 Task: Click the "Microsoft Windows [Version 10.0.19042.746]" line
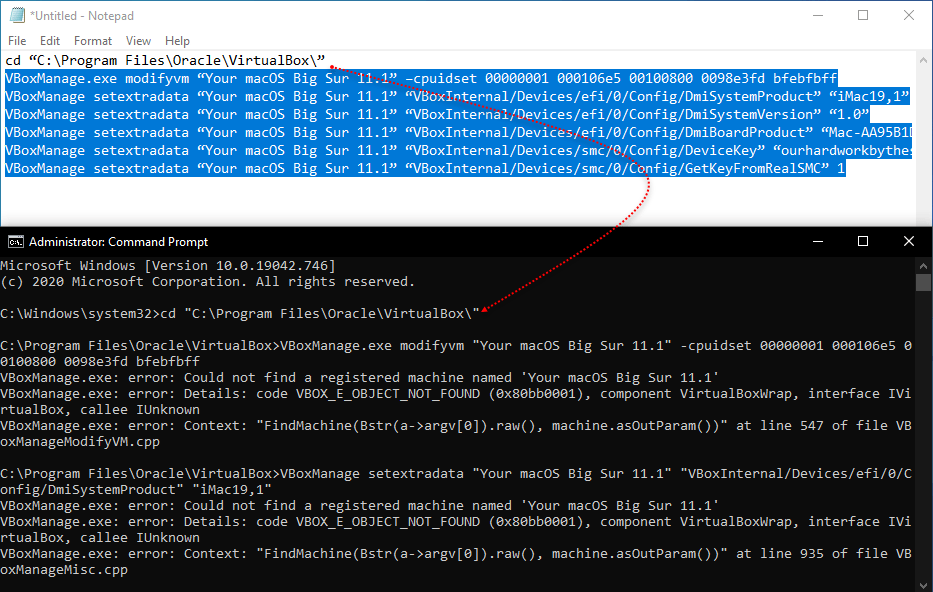click(x=168, y=265)
